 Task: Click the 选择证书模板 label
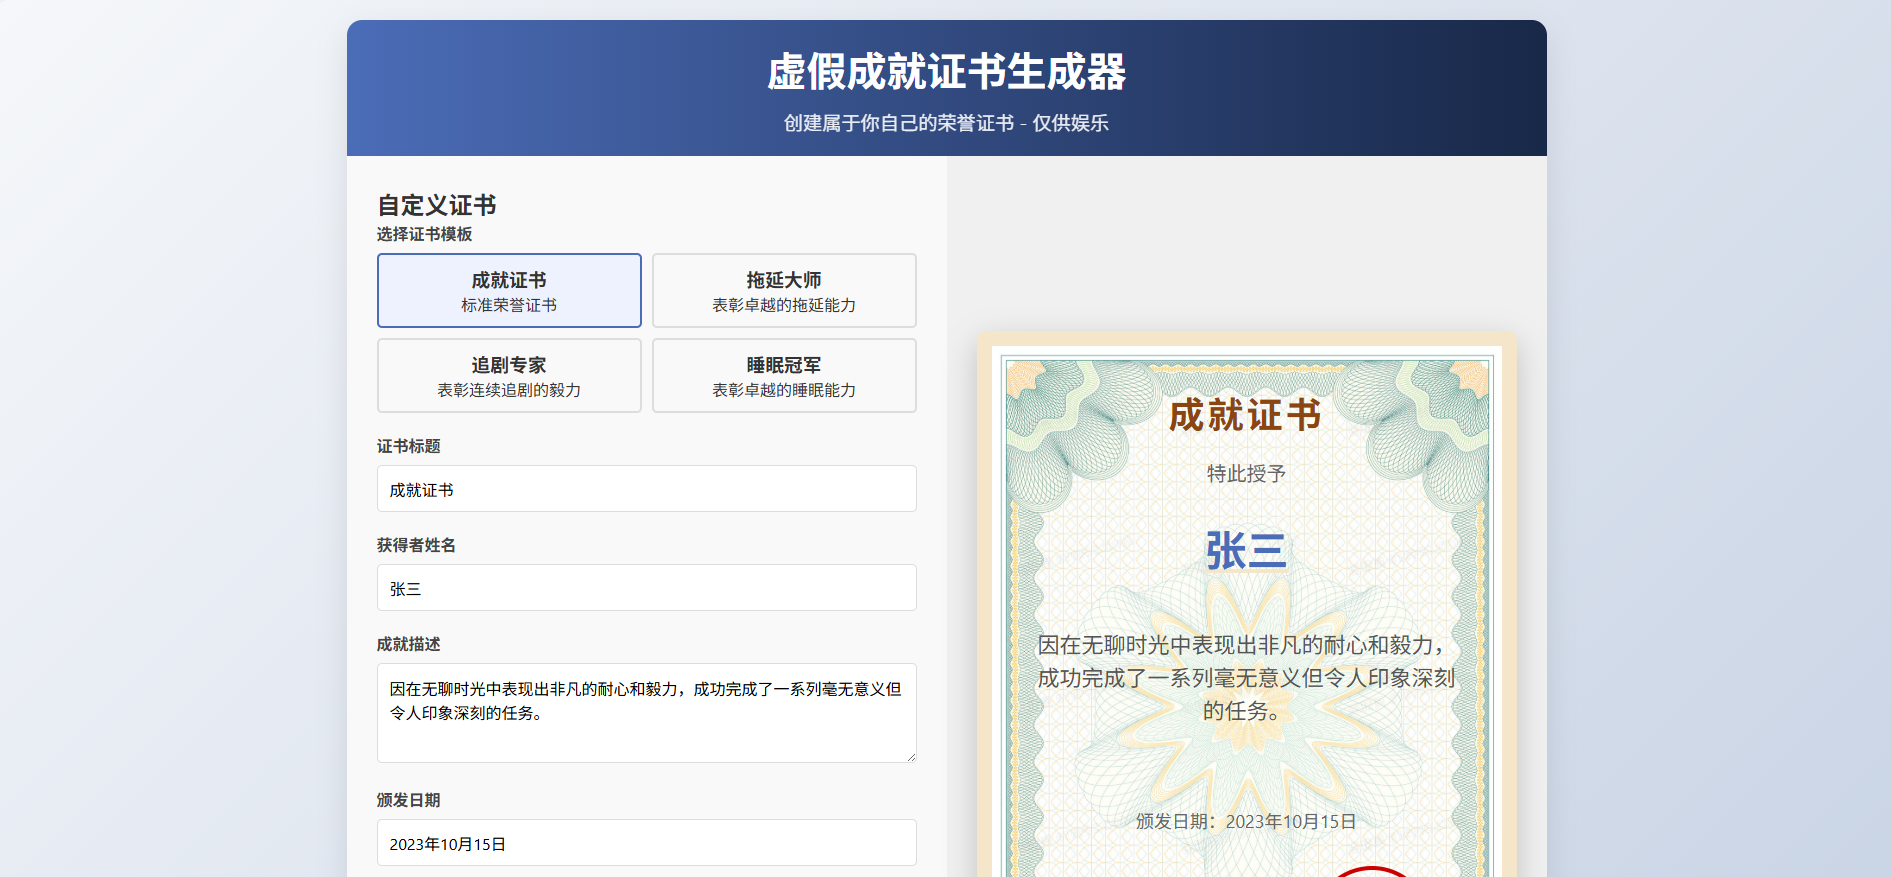pos(425,234)
